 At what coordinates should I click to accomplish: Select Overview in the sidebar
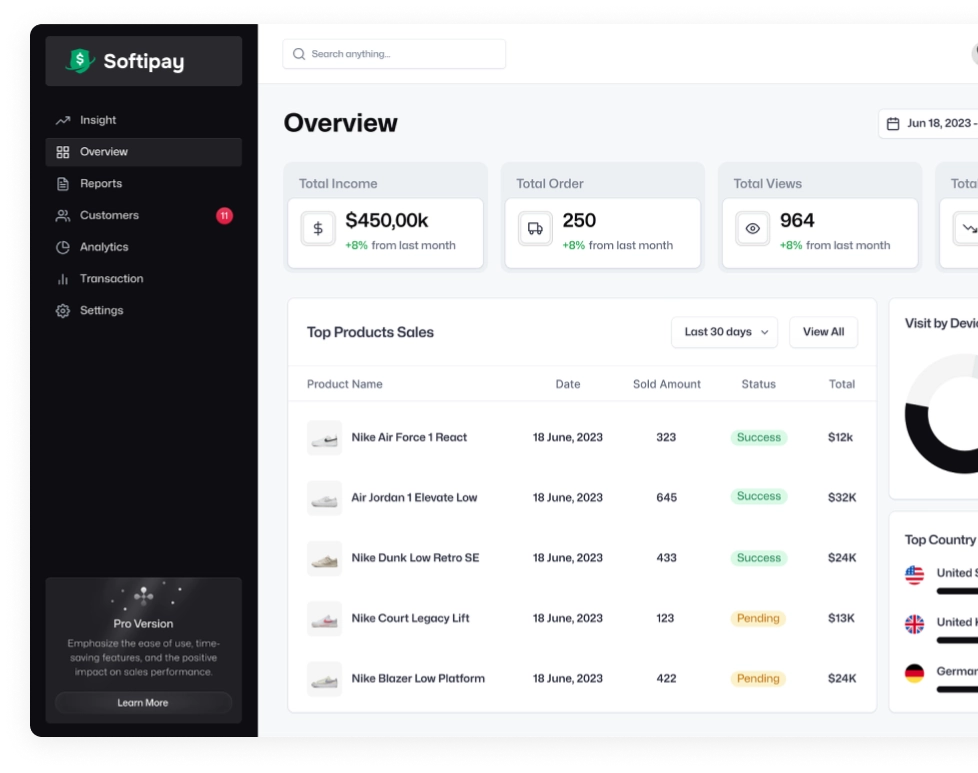[x=143, y=152]
